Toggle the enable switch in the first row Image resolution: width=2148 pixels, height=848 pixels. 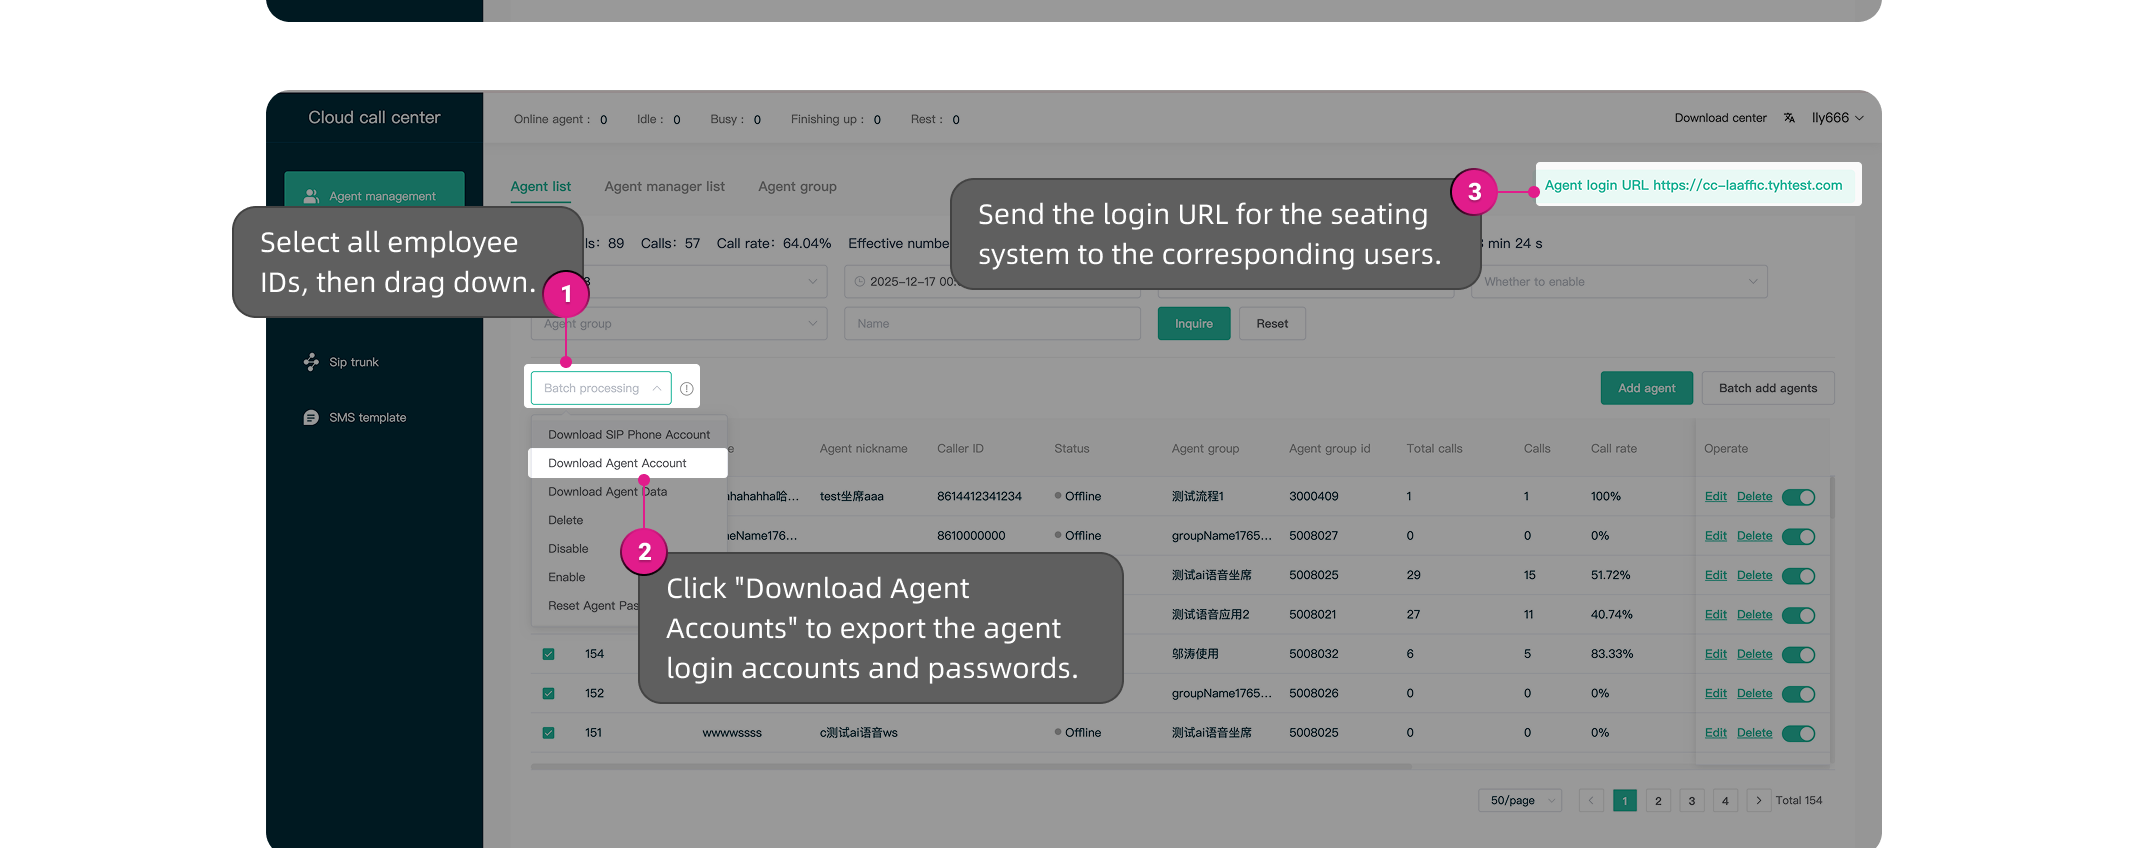click(x=1798, y=497)
